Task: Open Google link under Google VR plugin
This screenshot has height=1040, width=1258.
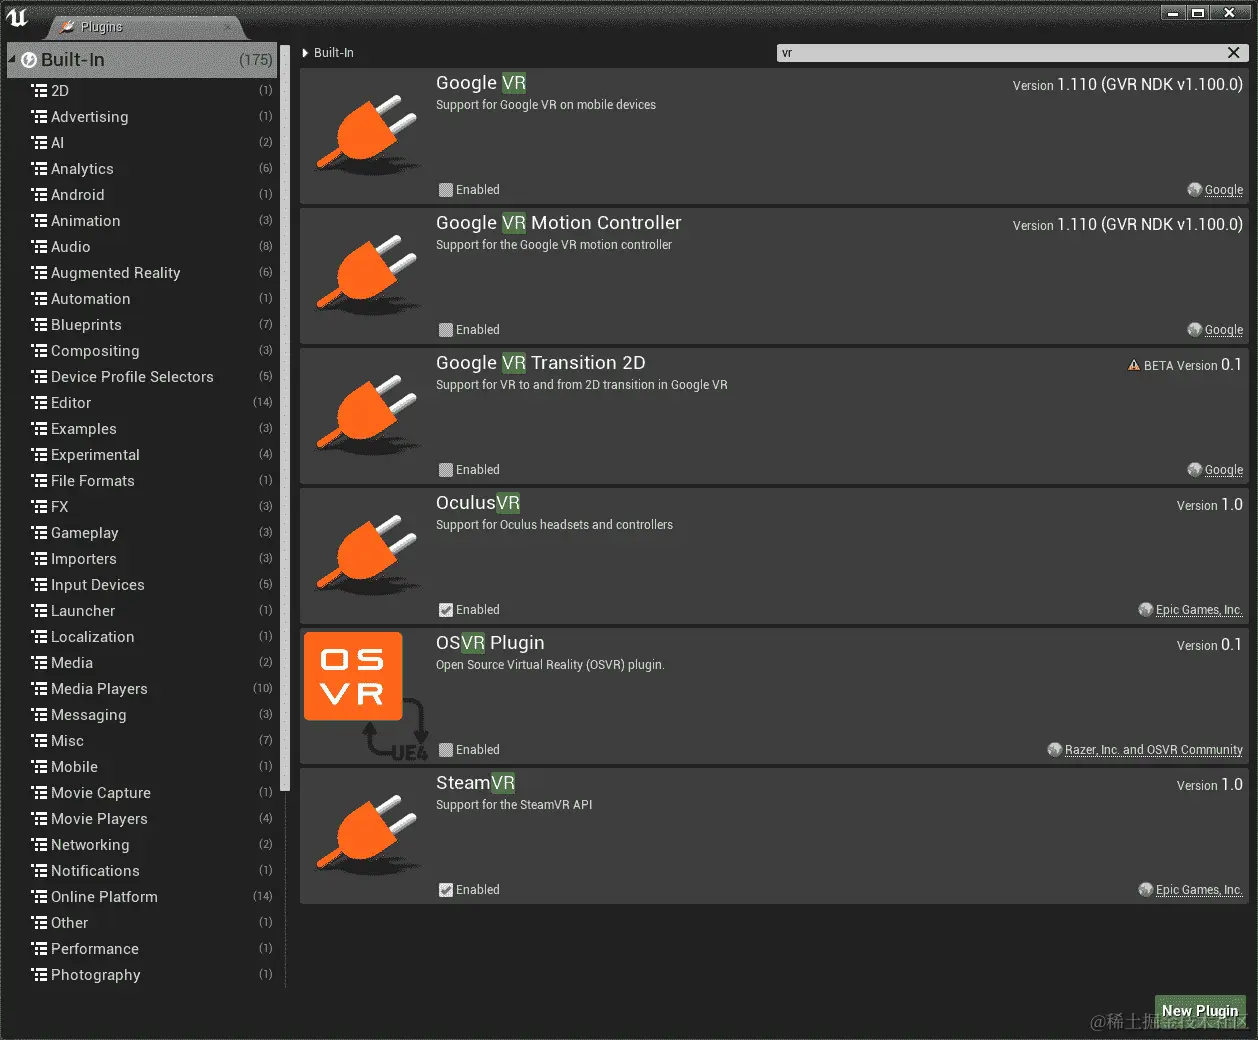Action: (1224, 190)
